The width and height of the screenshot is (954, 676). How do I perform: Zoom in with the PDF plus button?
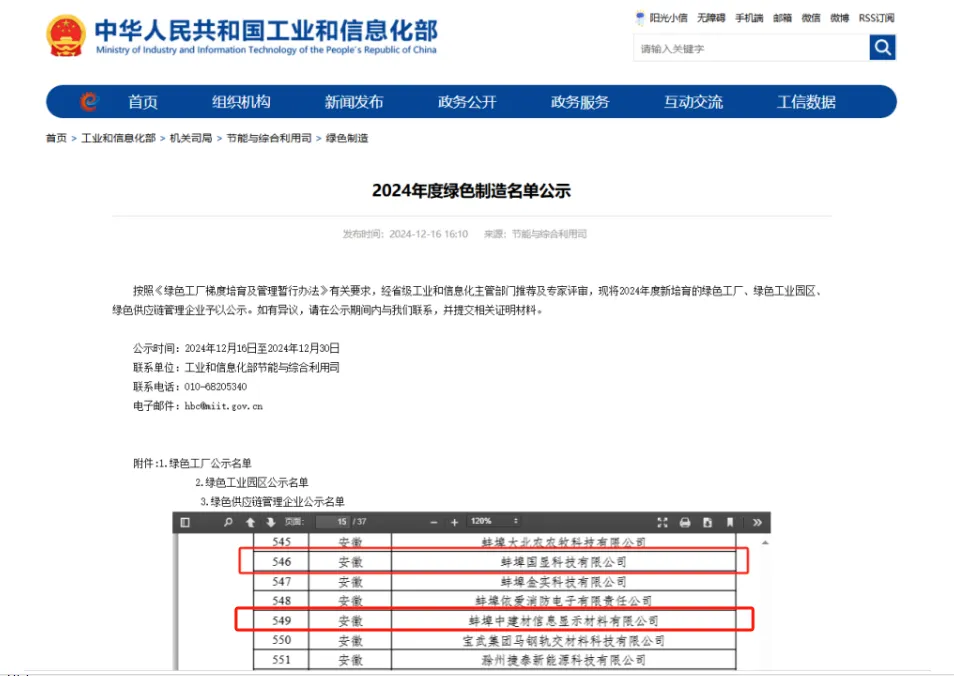(454, 522)
